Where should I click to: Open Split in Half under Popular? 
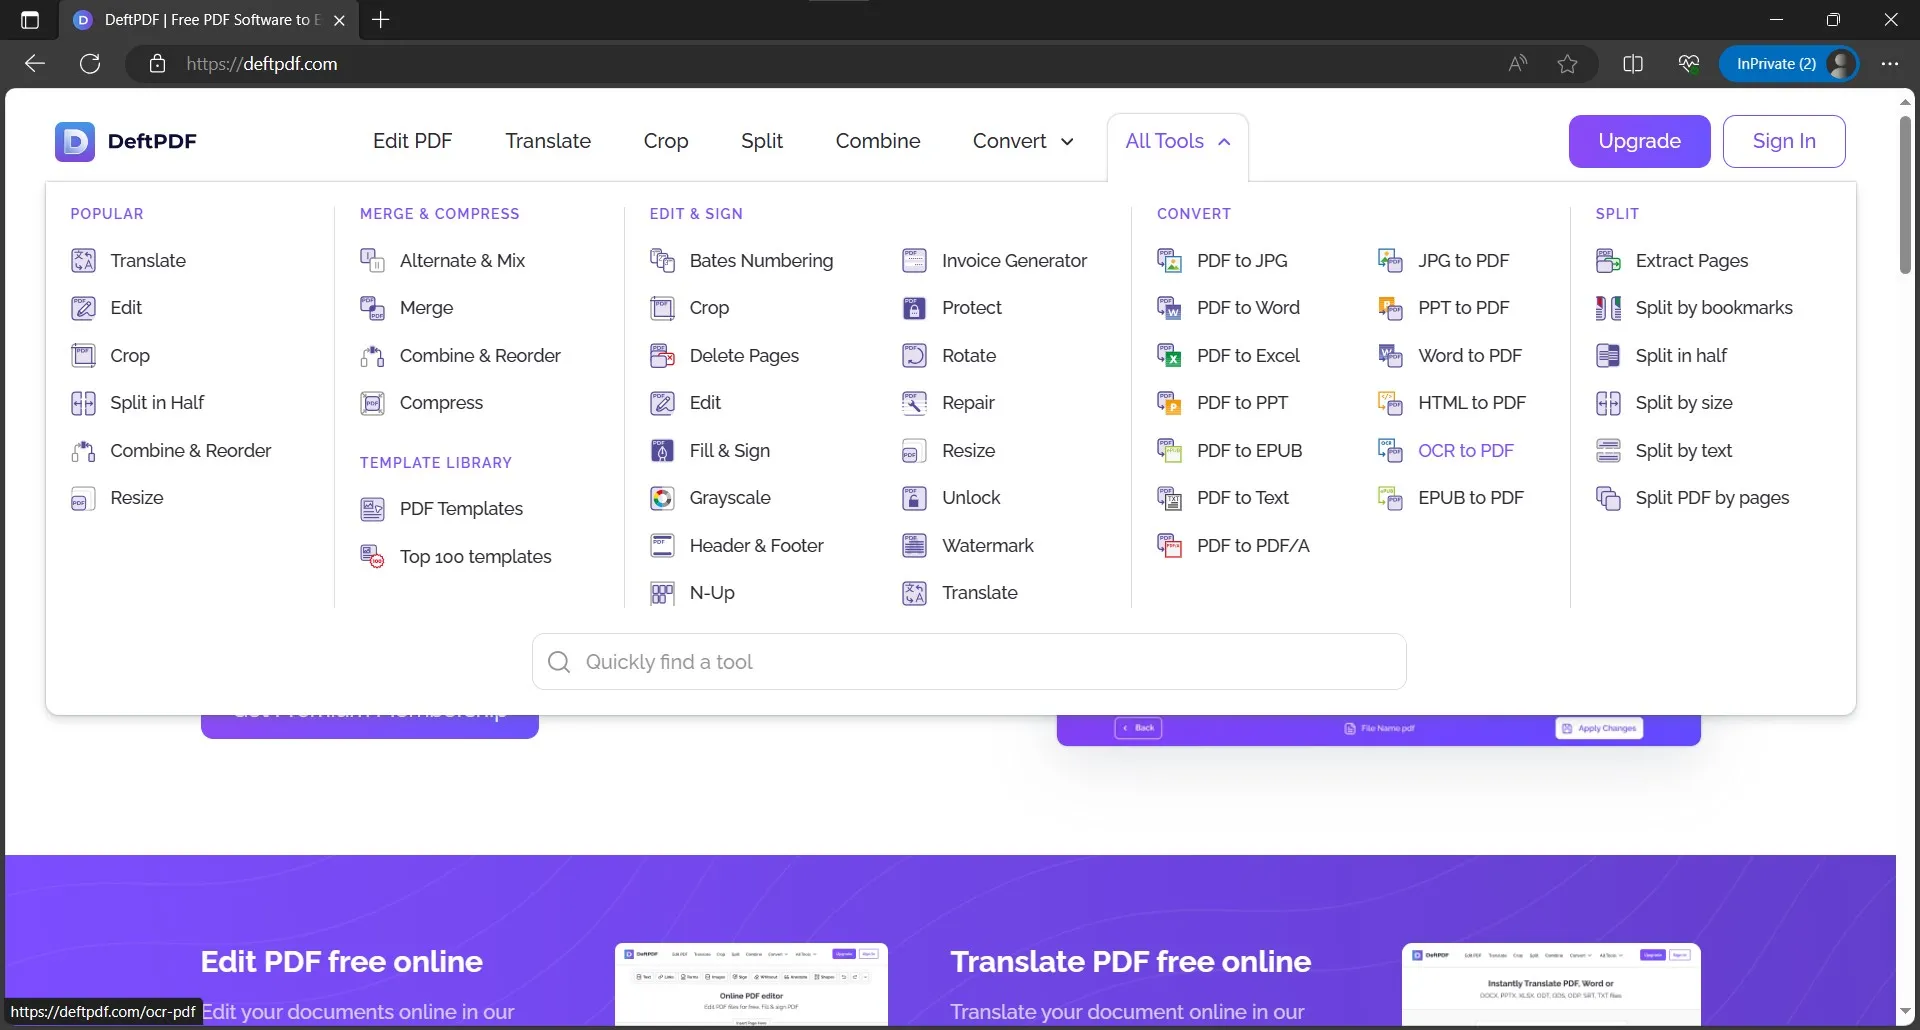coord(157,403)
